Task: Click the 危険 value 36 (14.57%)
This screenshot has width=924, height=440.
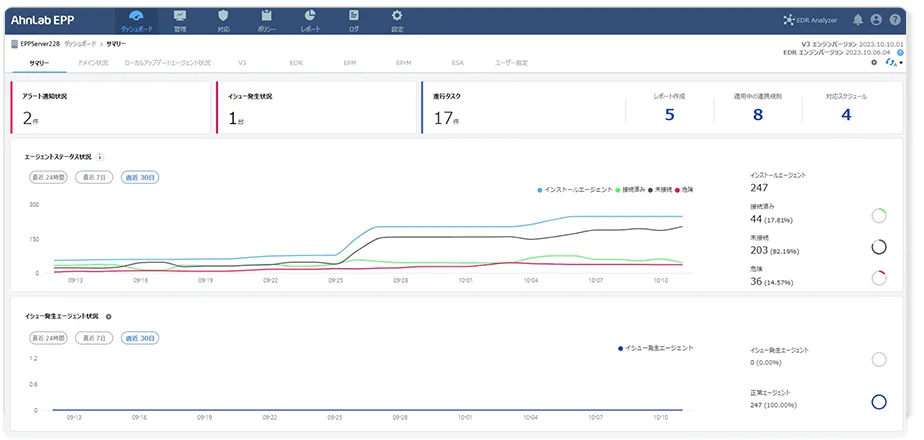Action: (x=771, y=282)
